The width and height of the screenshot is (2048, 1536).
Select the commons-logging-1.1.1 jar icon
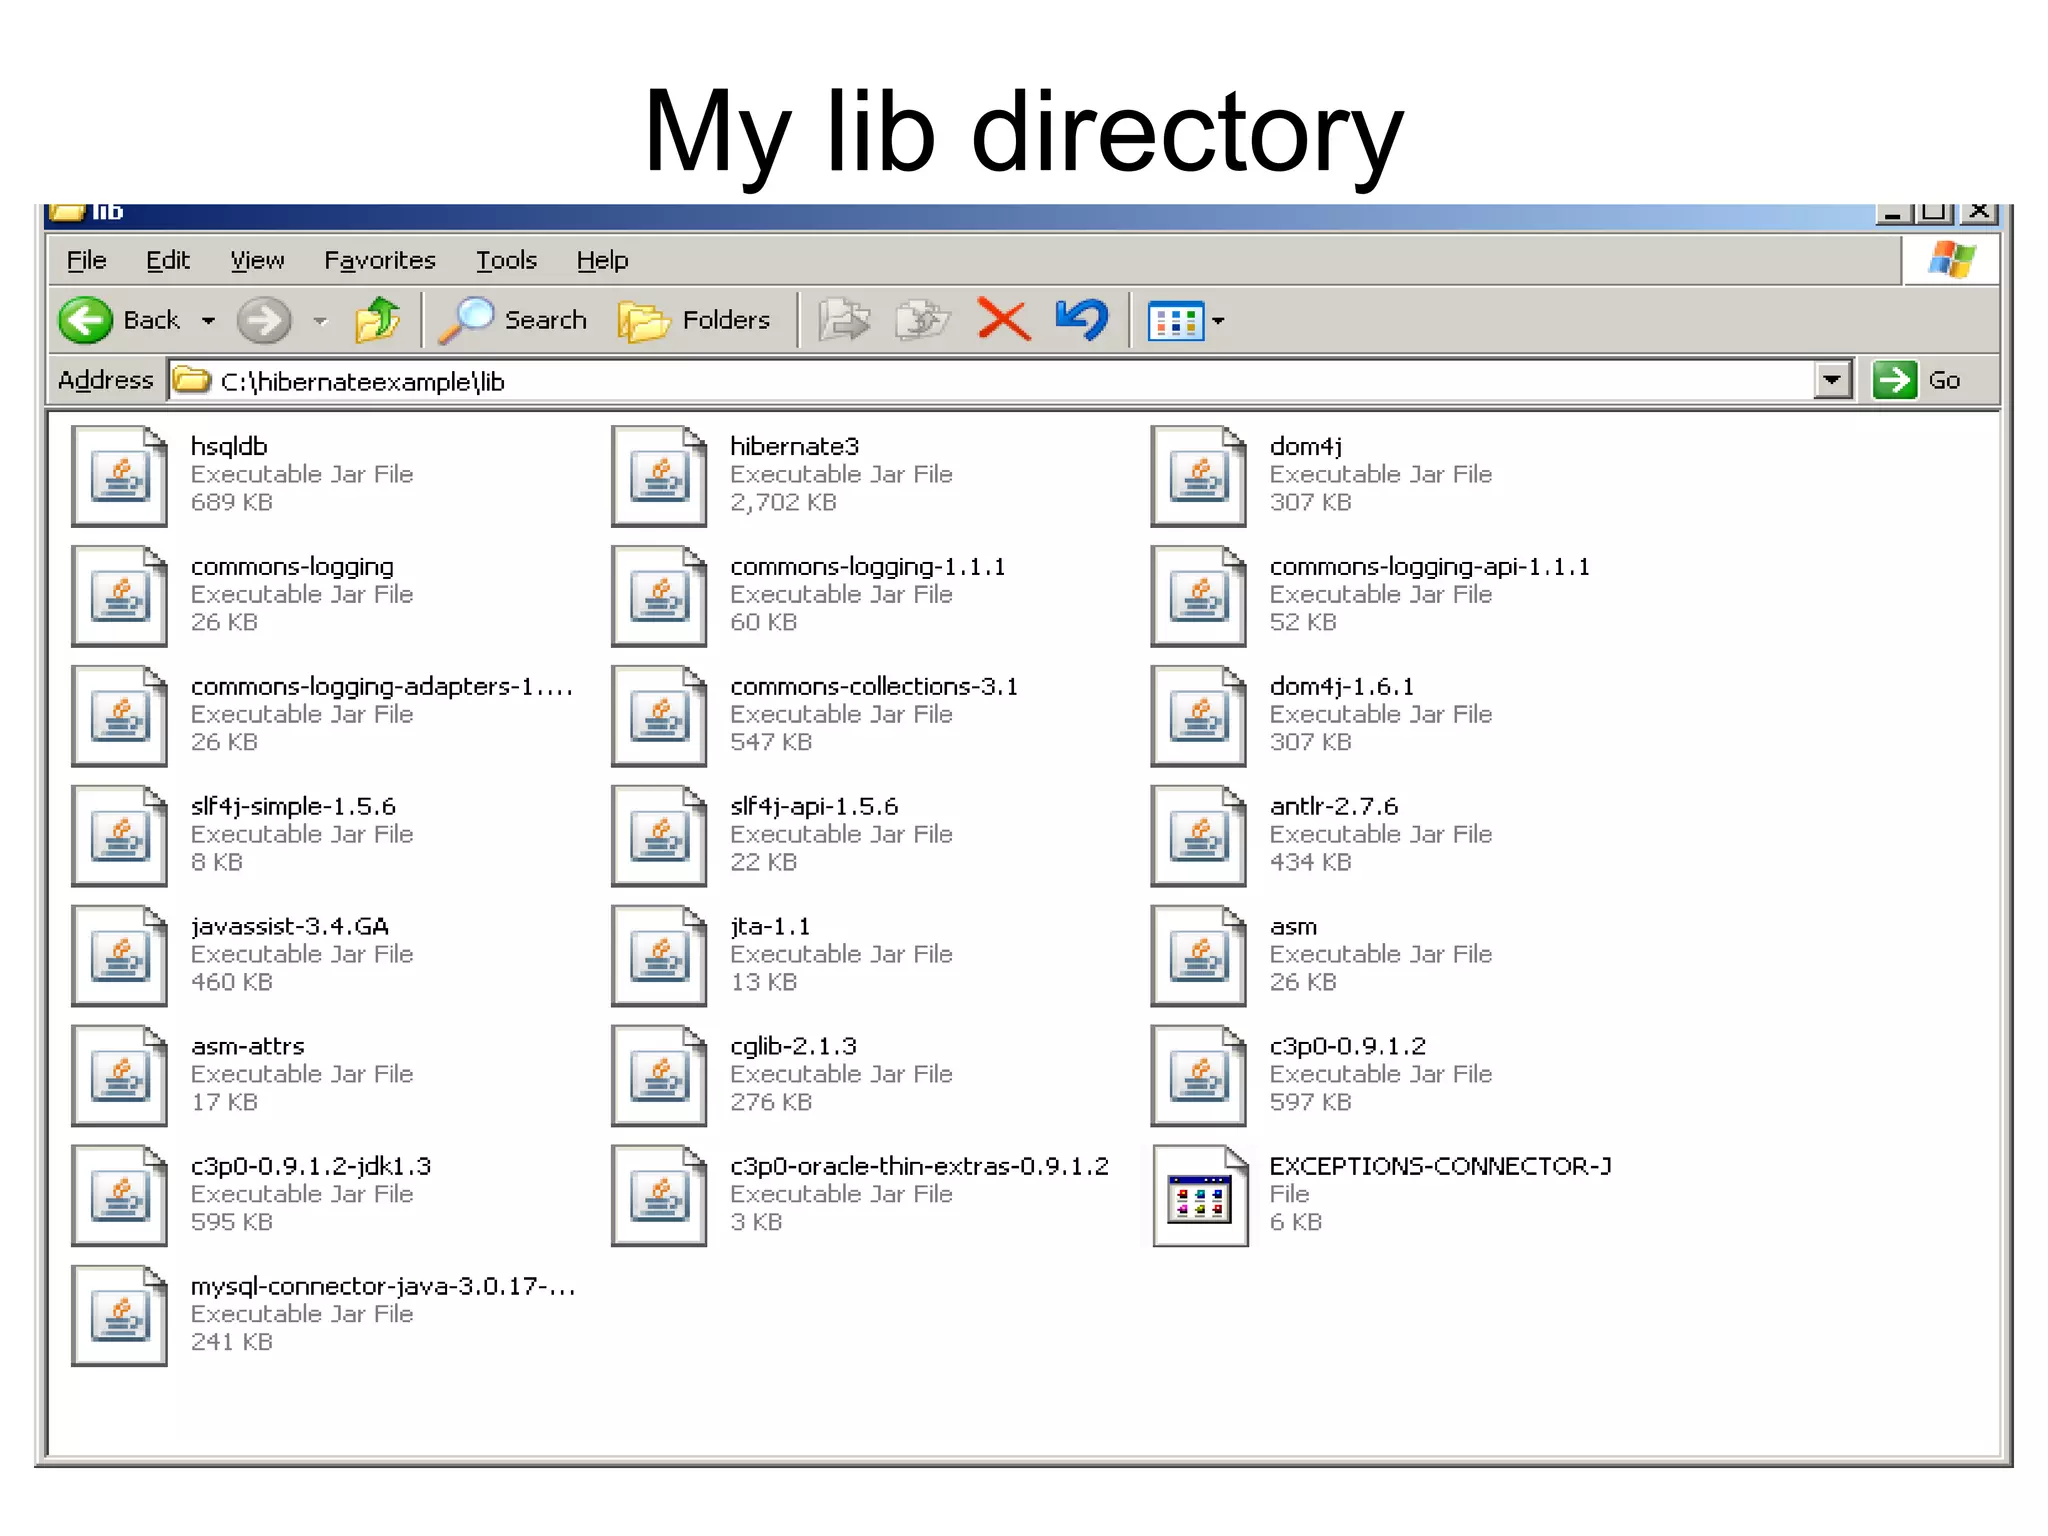(659, 596)
